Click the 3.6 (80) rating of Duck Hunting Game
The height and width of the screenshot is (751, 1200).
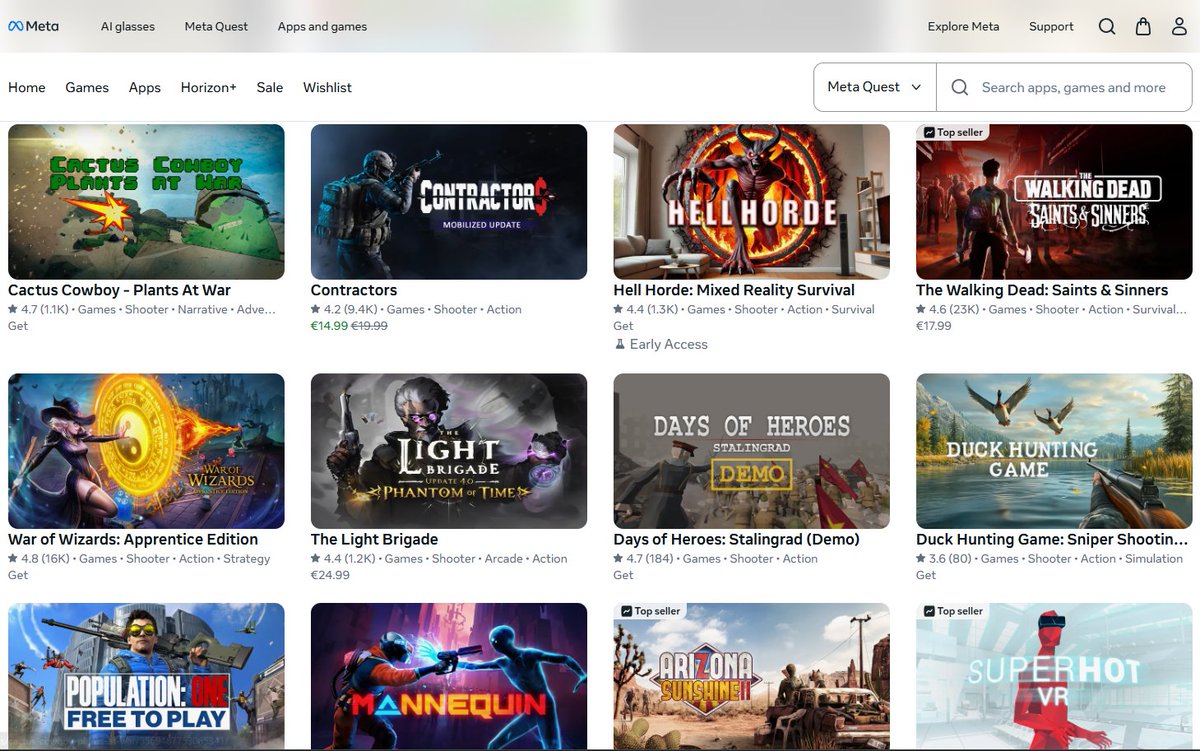[x=945, y=559]
